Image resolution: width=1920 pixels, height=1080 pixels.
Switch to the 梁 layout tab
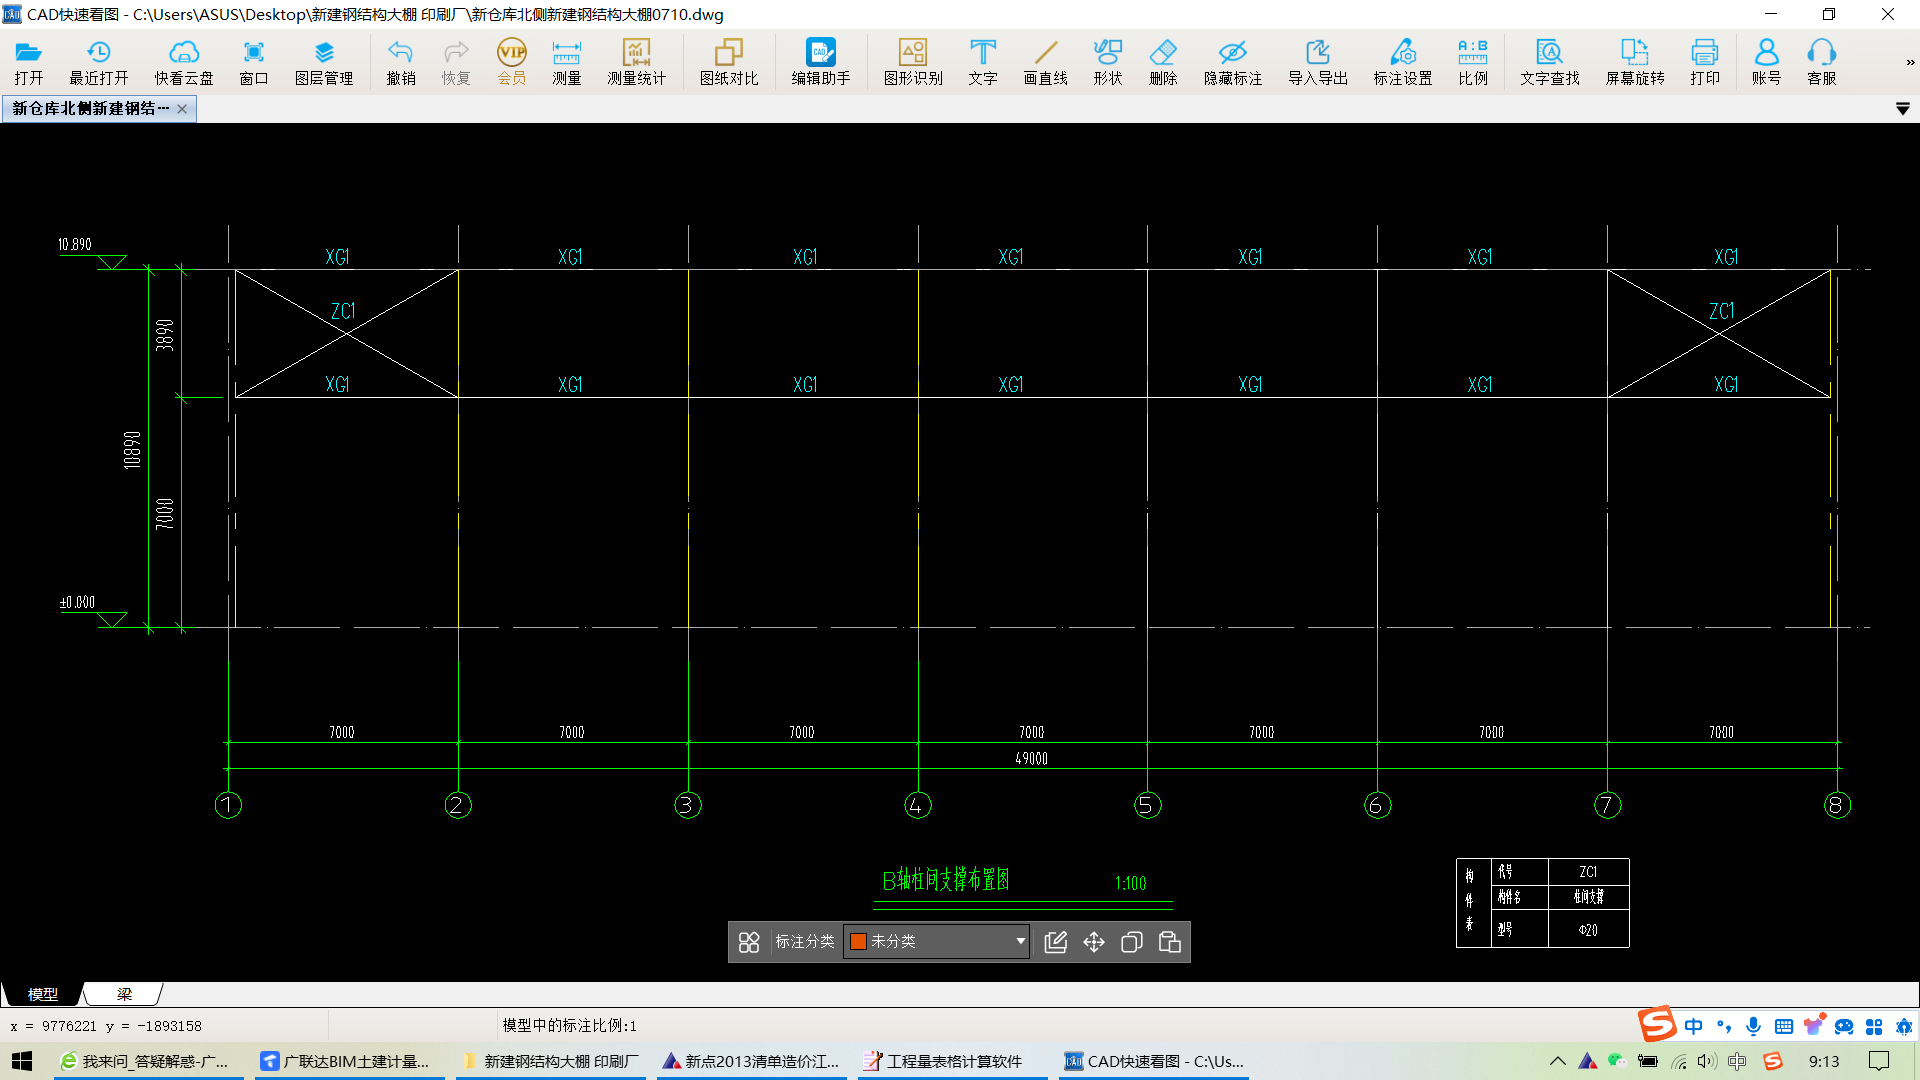coord(124,994)
